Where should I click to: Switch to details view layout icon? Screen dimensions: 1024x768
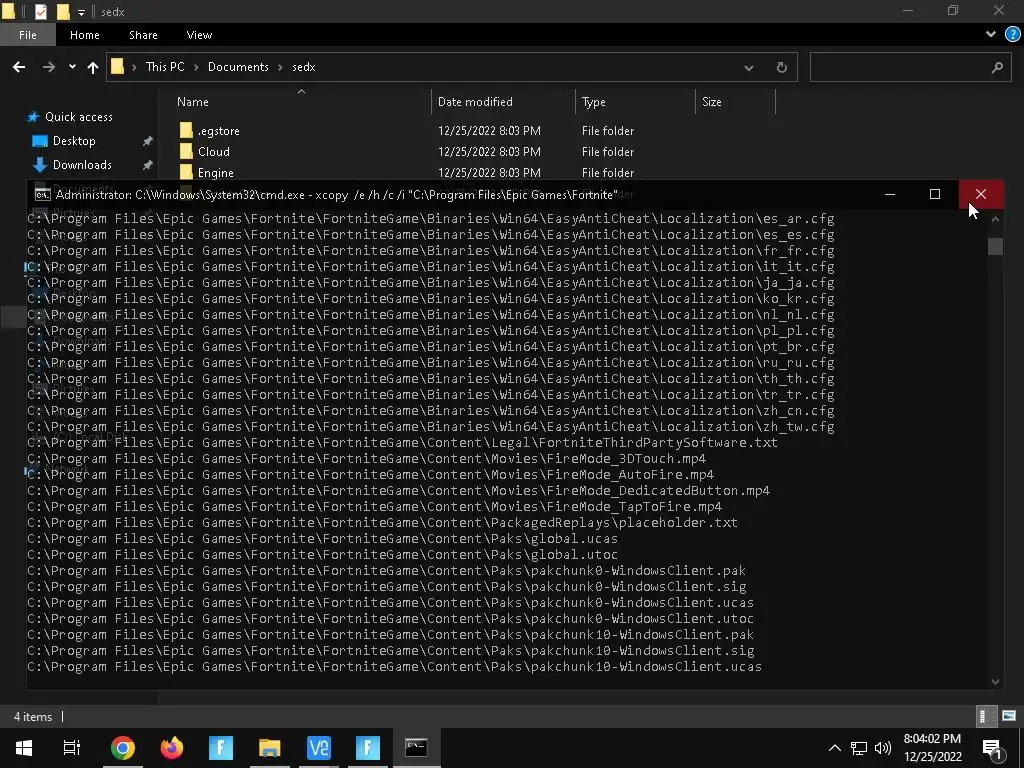[x=984, y=716]
